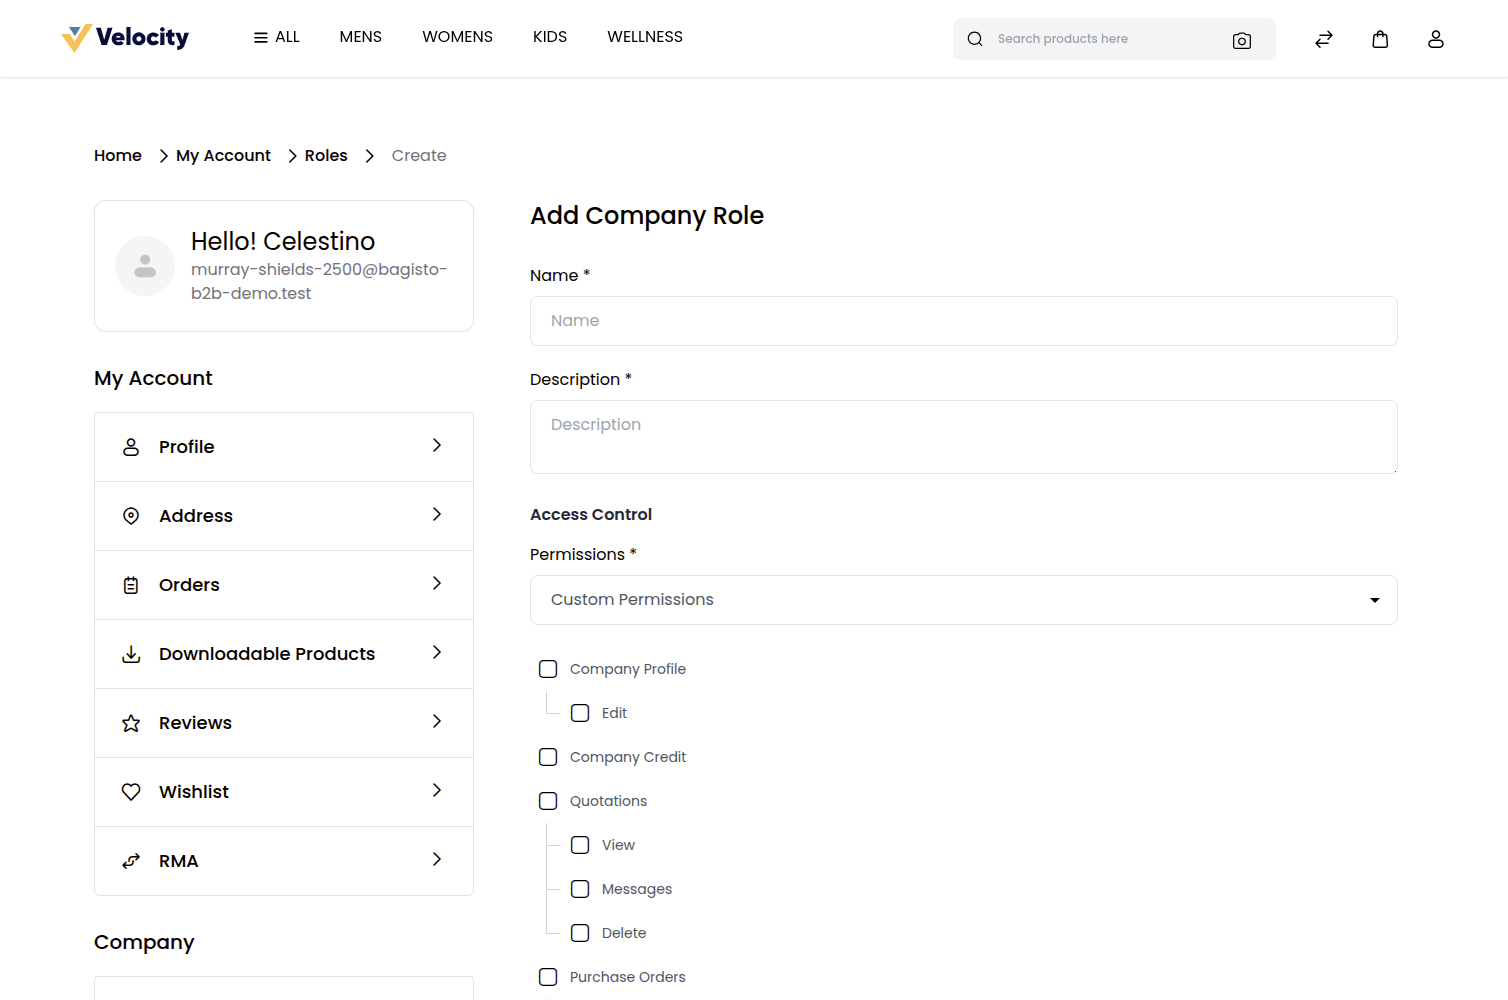Click the search magnifier icon
The image size is (1508, 1000).
click(x=975, y=39)
